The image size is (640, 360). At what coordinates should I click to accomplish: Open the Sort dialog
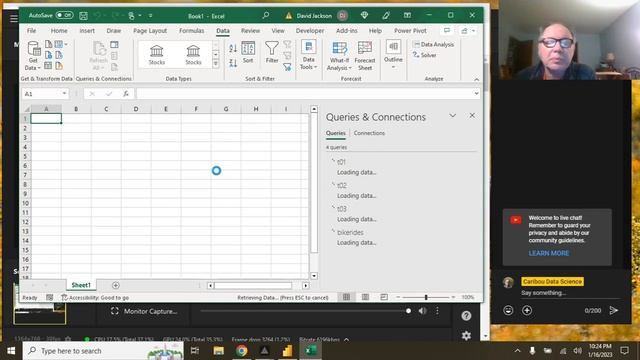(x=248, y=52)
